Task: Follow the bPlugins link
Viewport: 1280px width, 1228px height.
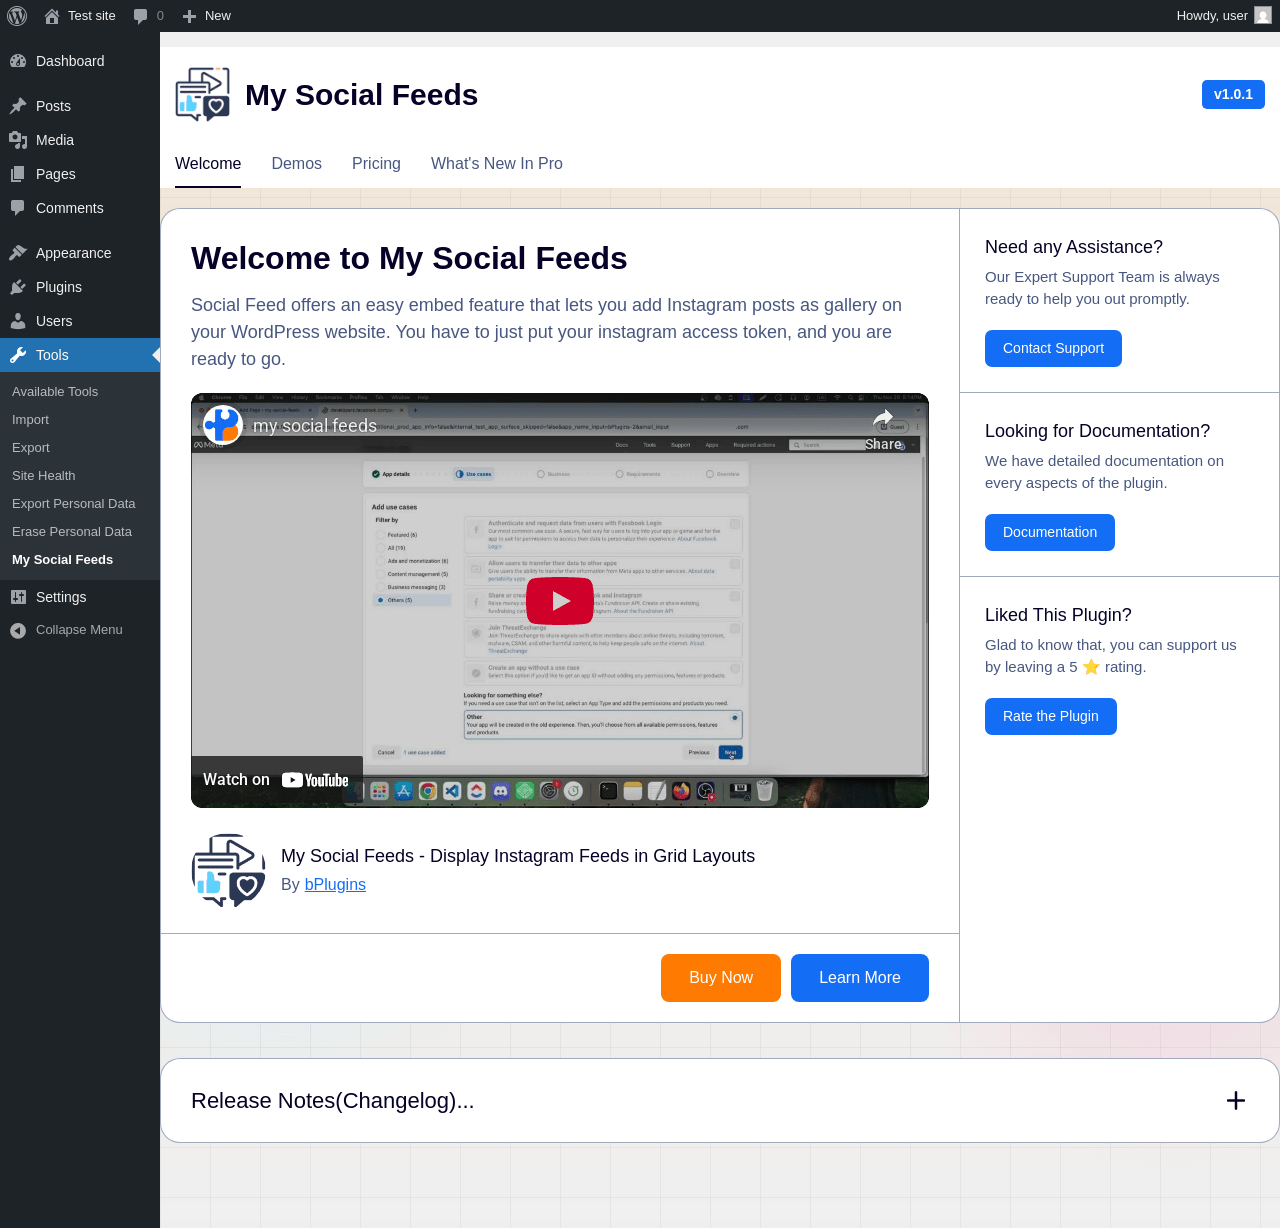Action: click(335, 885)
